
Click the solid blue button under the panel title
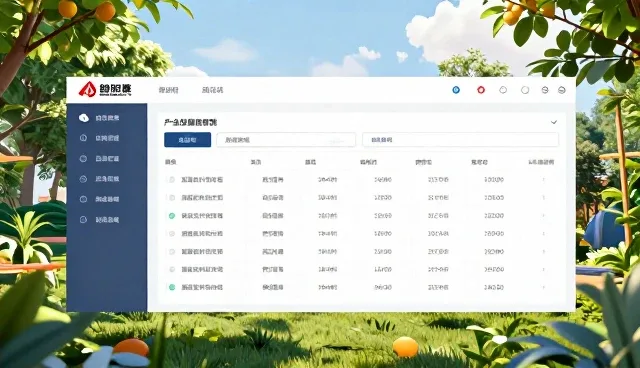[x=187, y=140]
